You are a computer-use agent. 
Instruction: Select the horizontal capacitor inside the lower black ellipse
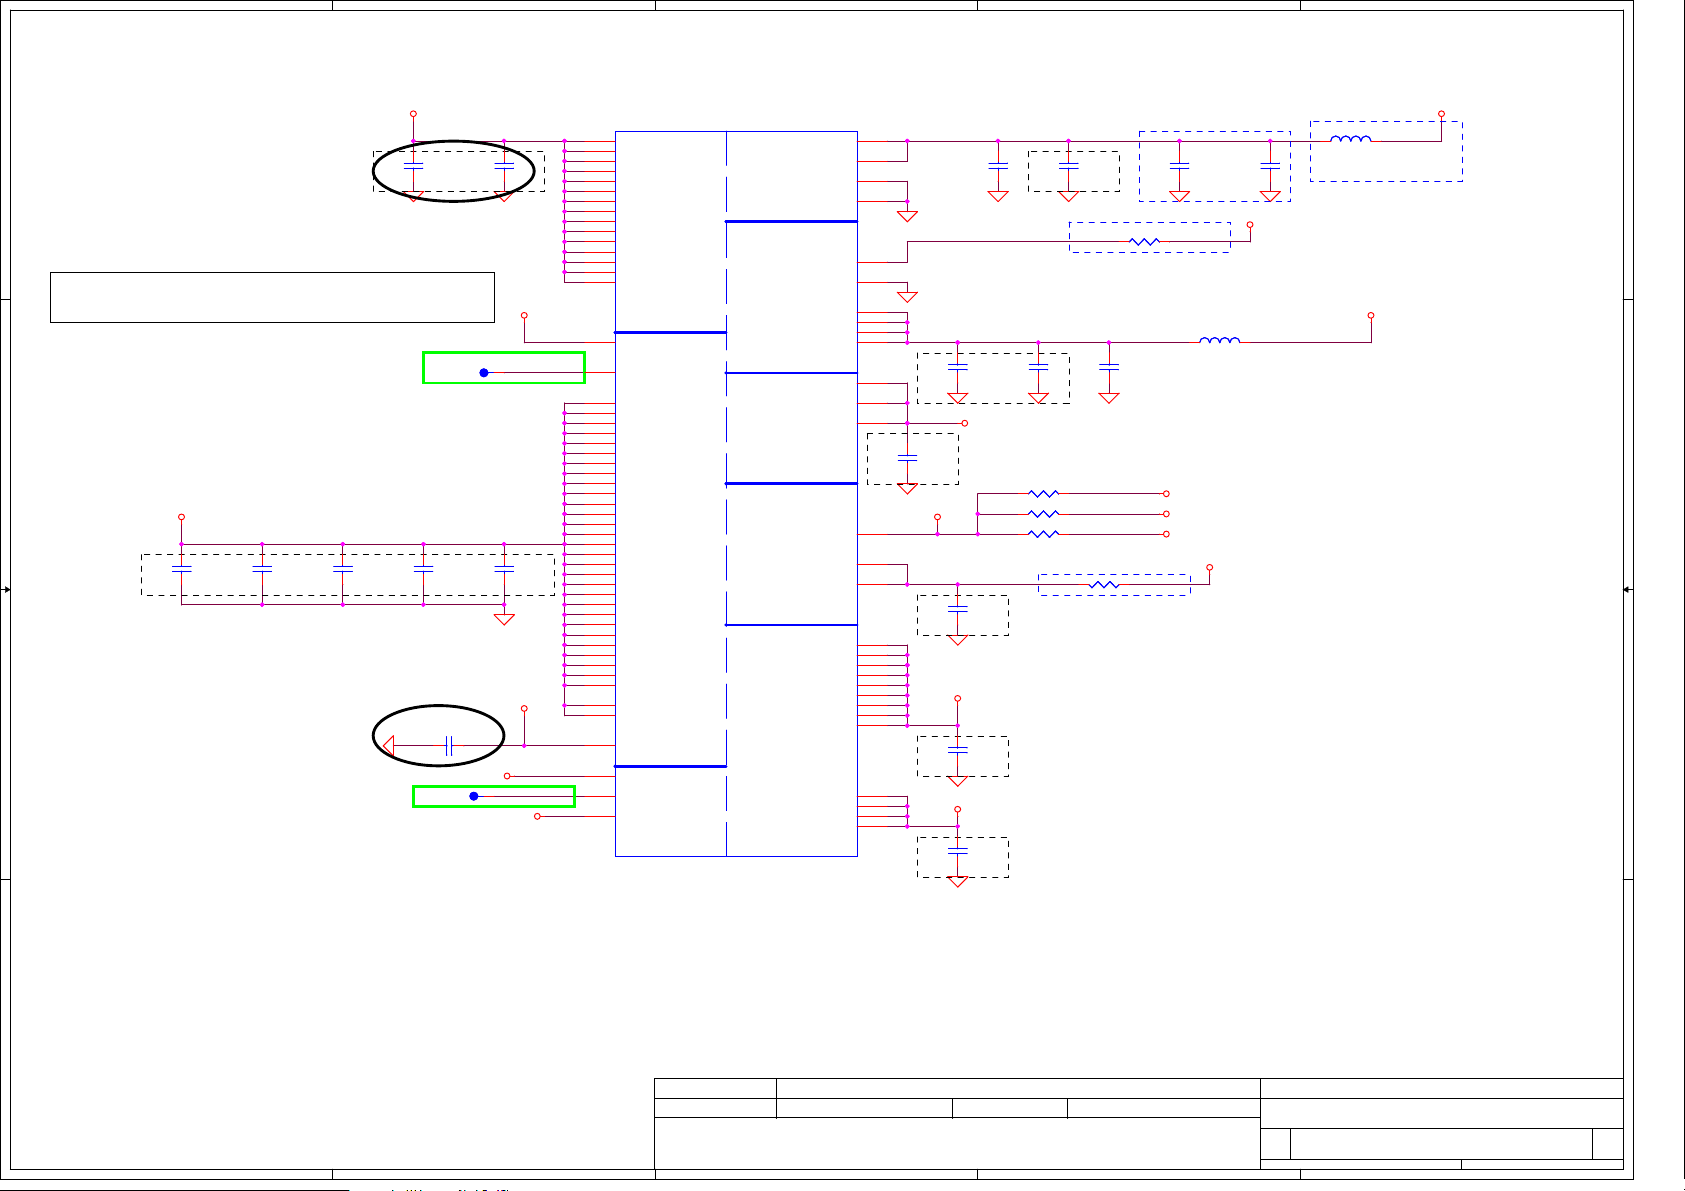click(449, 745)
